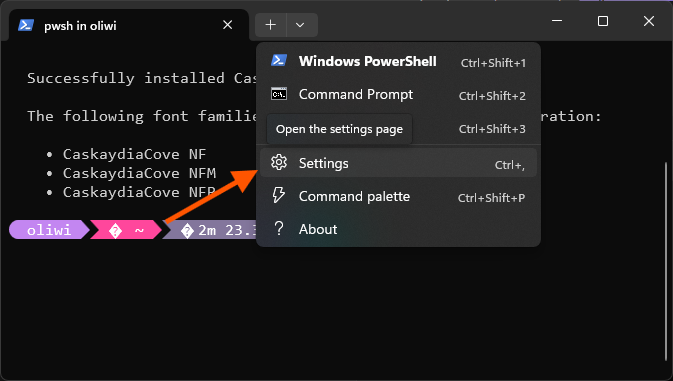673x381 pixels.
Task: Maximize the terminal window
Action: pos(603,21)
